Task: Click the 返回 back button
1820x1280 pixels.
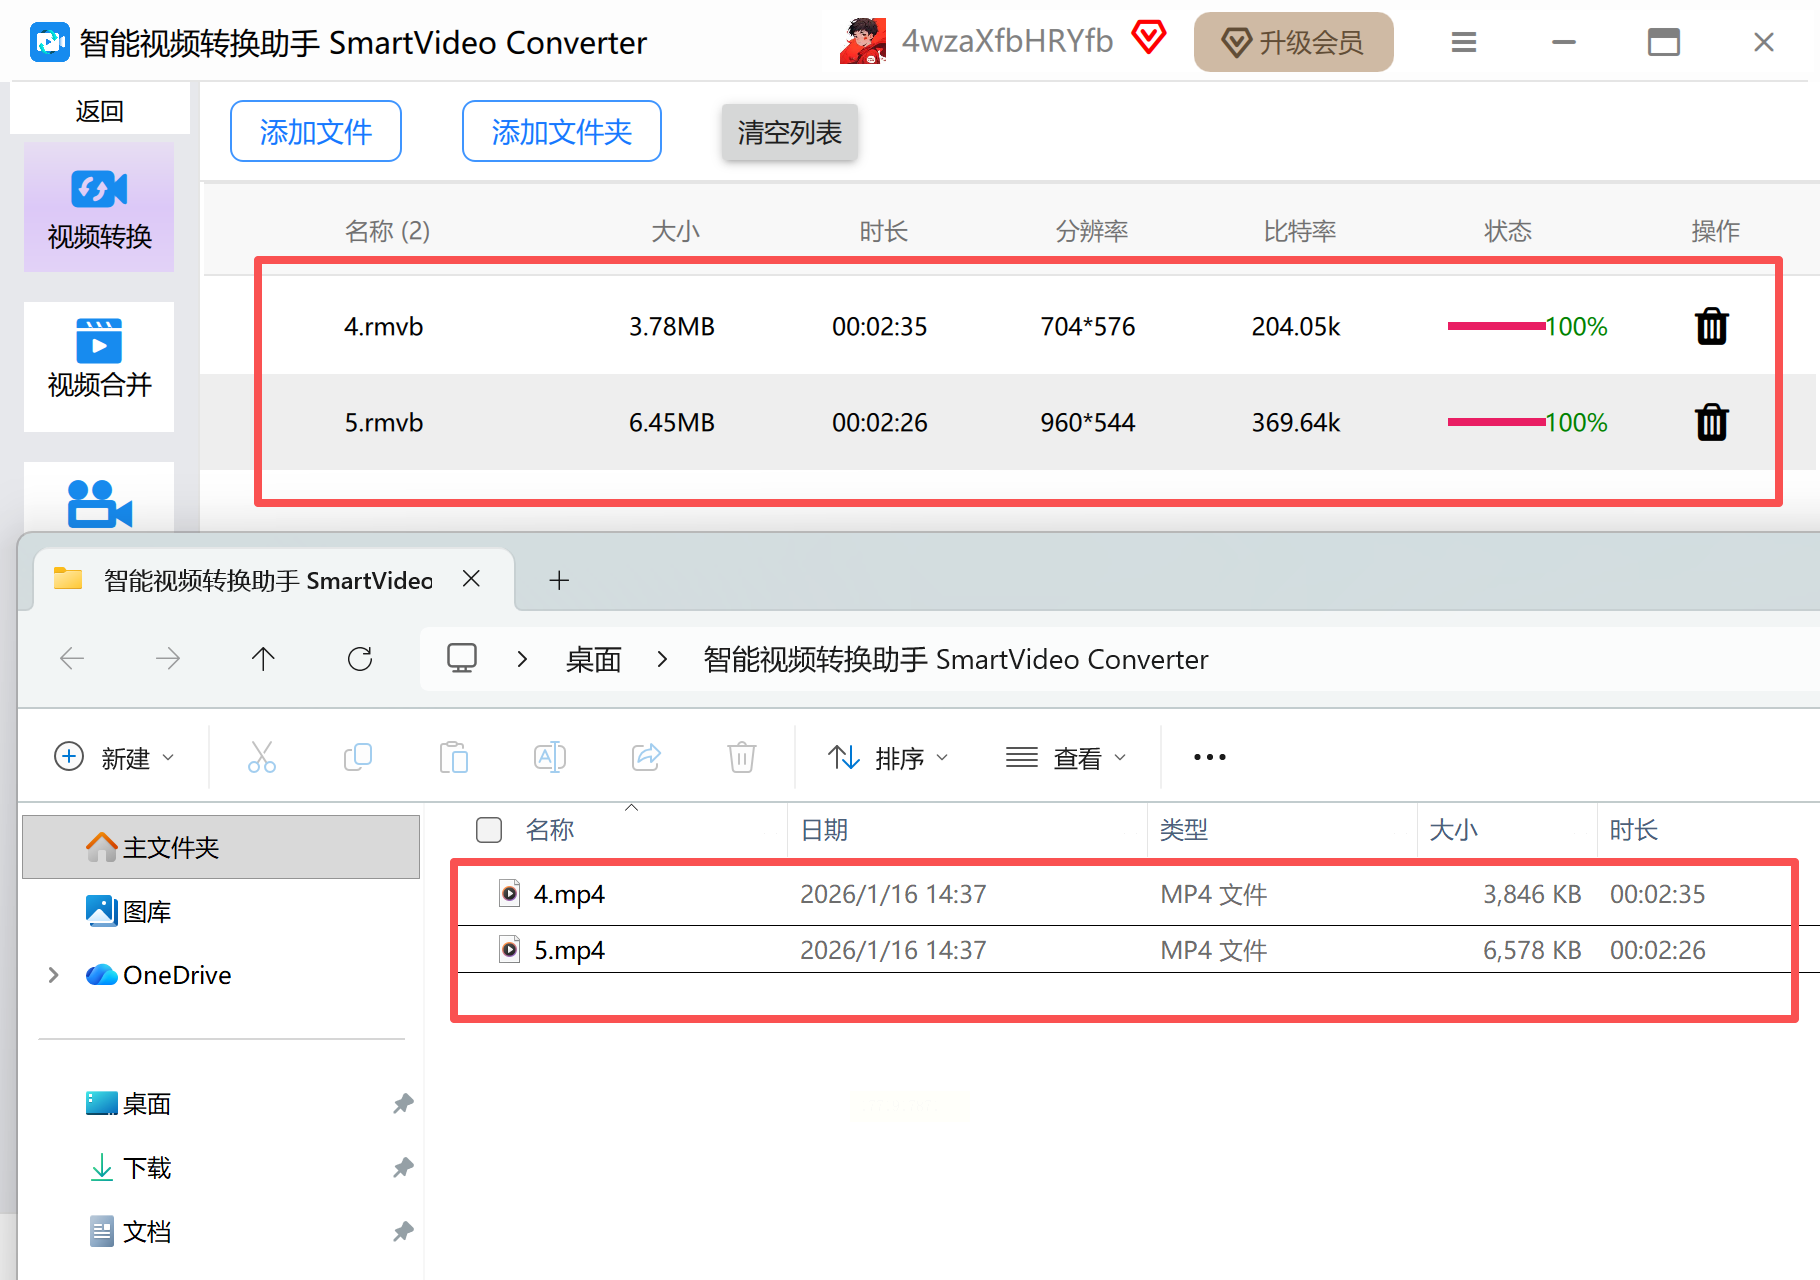Action: [x=100, y=110]
